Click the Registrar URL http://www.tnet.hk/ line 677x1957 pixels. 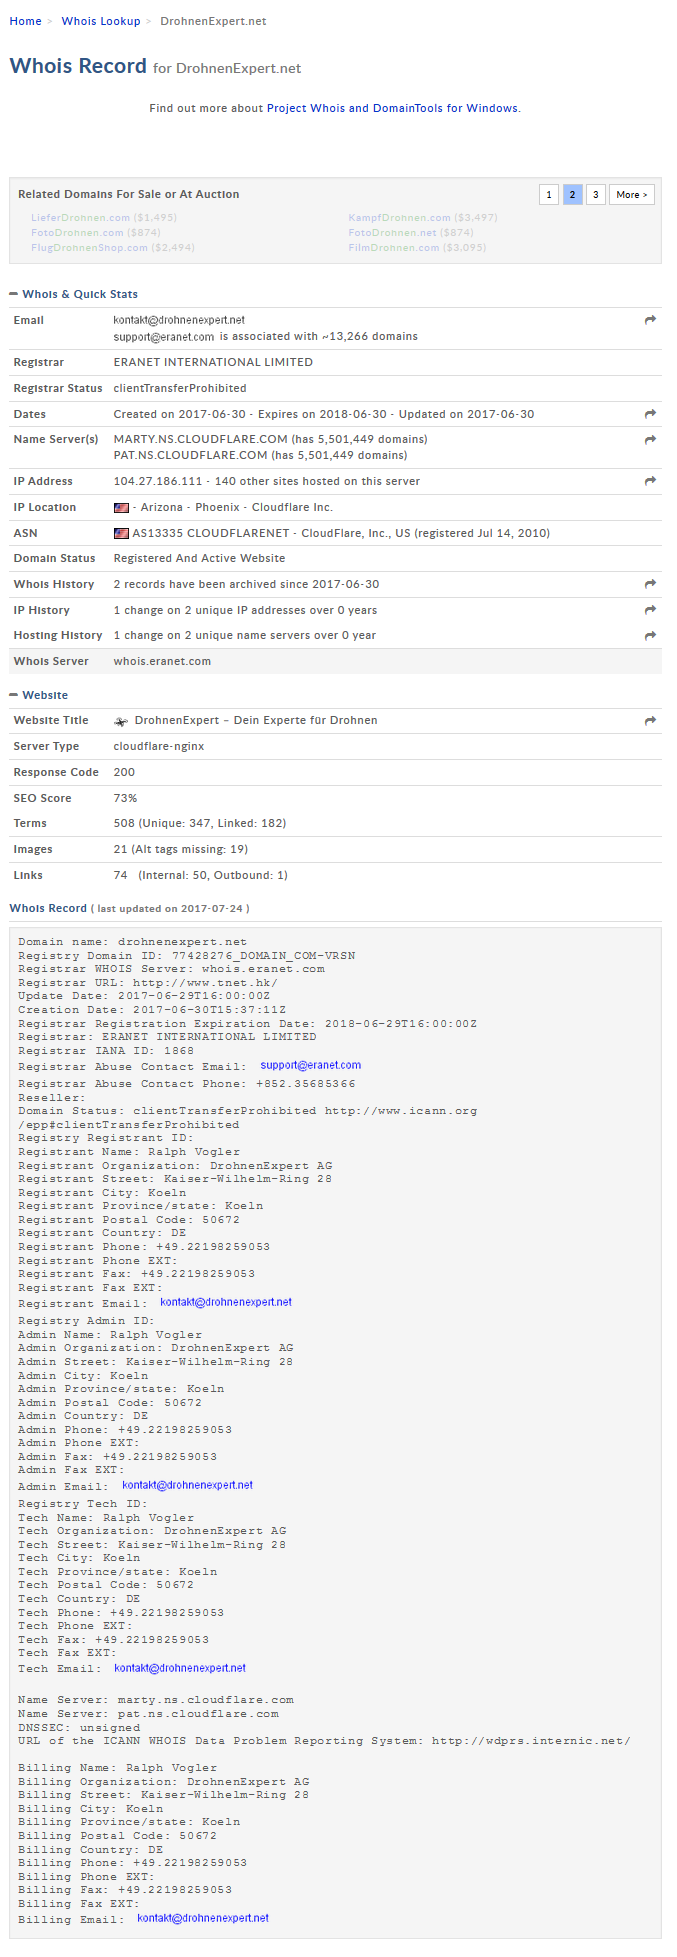(x=148, y=983)
